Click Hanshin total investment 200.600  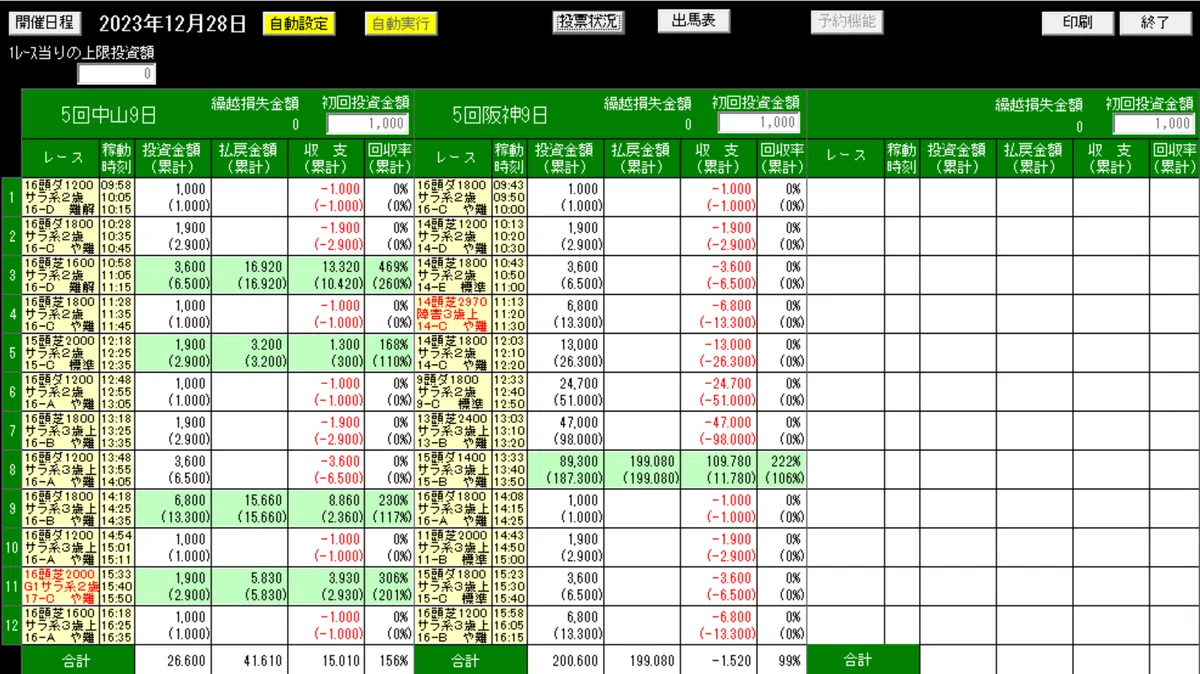point(566,660)
